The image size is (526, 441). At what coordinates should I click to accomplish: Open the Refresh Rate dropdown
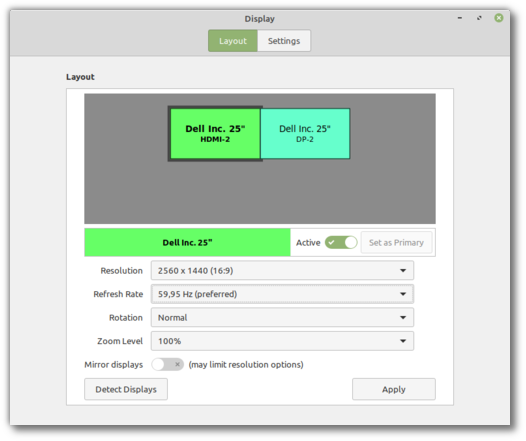[282, 294]
